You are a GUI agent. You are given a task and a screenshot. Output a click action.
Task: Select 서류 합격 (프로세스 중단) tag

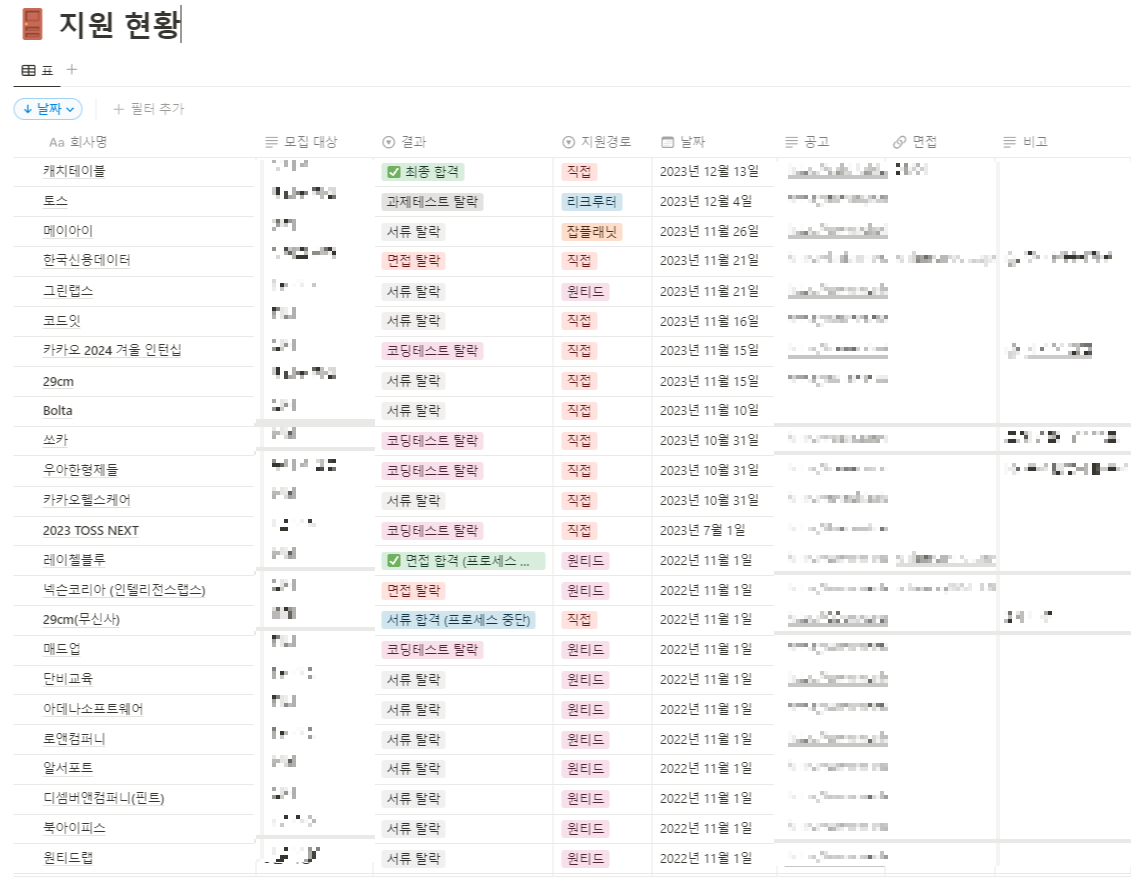[458, 620]
